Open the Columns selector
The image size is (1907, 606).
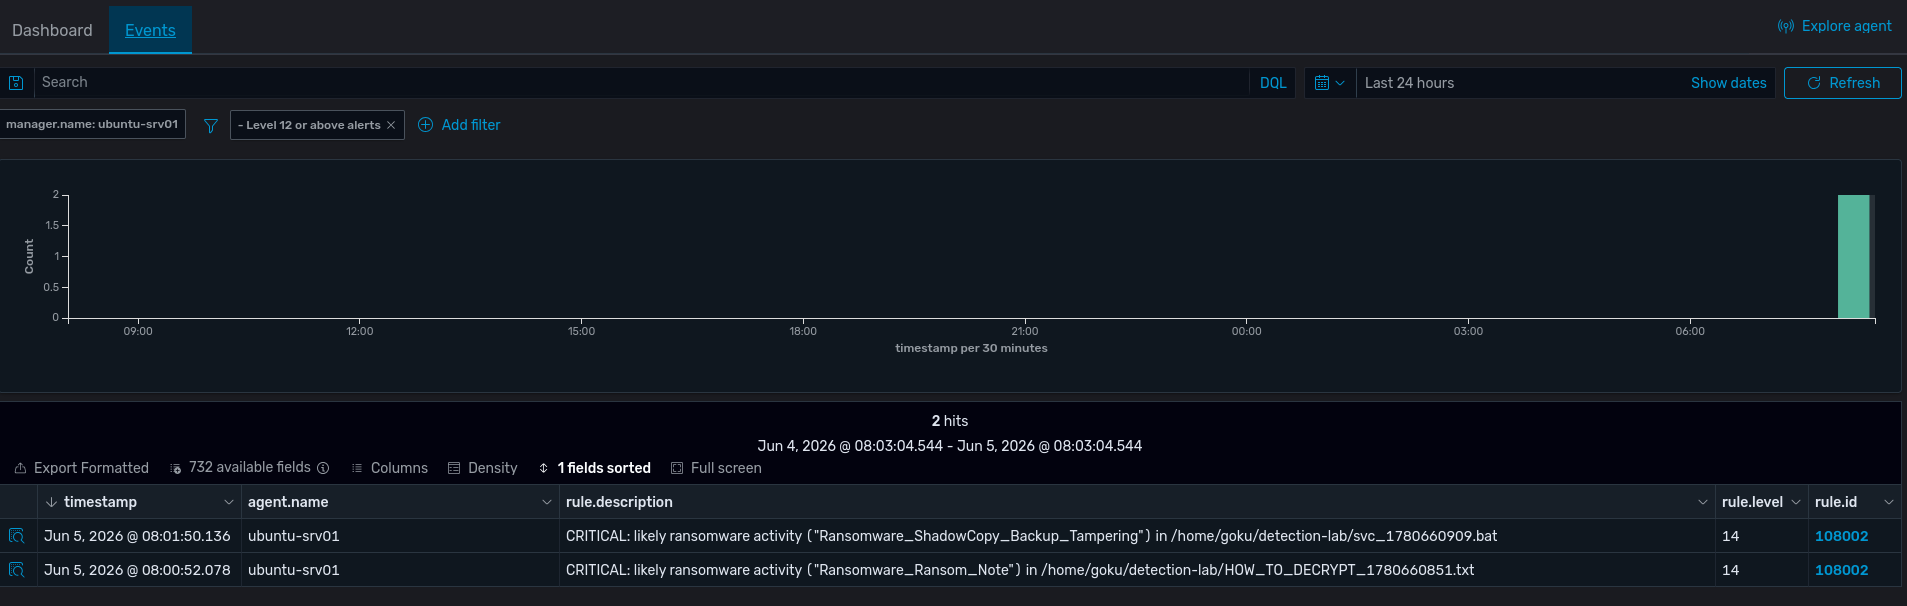(389, 468)
